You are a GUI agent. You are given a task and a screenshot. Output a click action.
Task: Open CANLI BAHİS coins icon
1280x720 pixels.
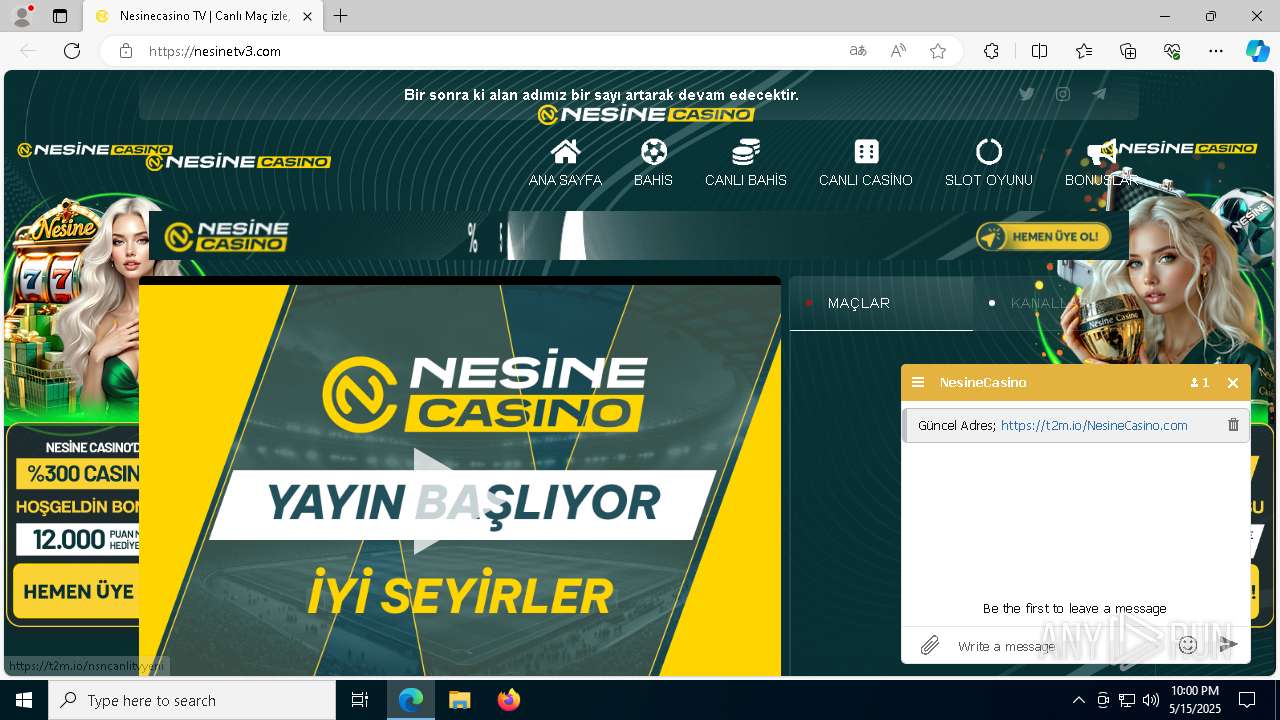click(x=746, y=152)
